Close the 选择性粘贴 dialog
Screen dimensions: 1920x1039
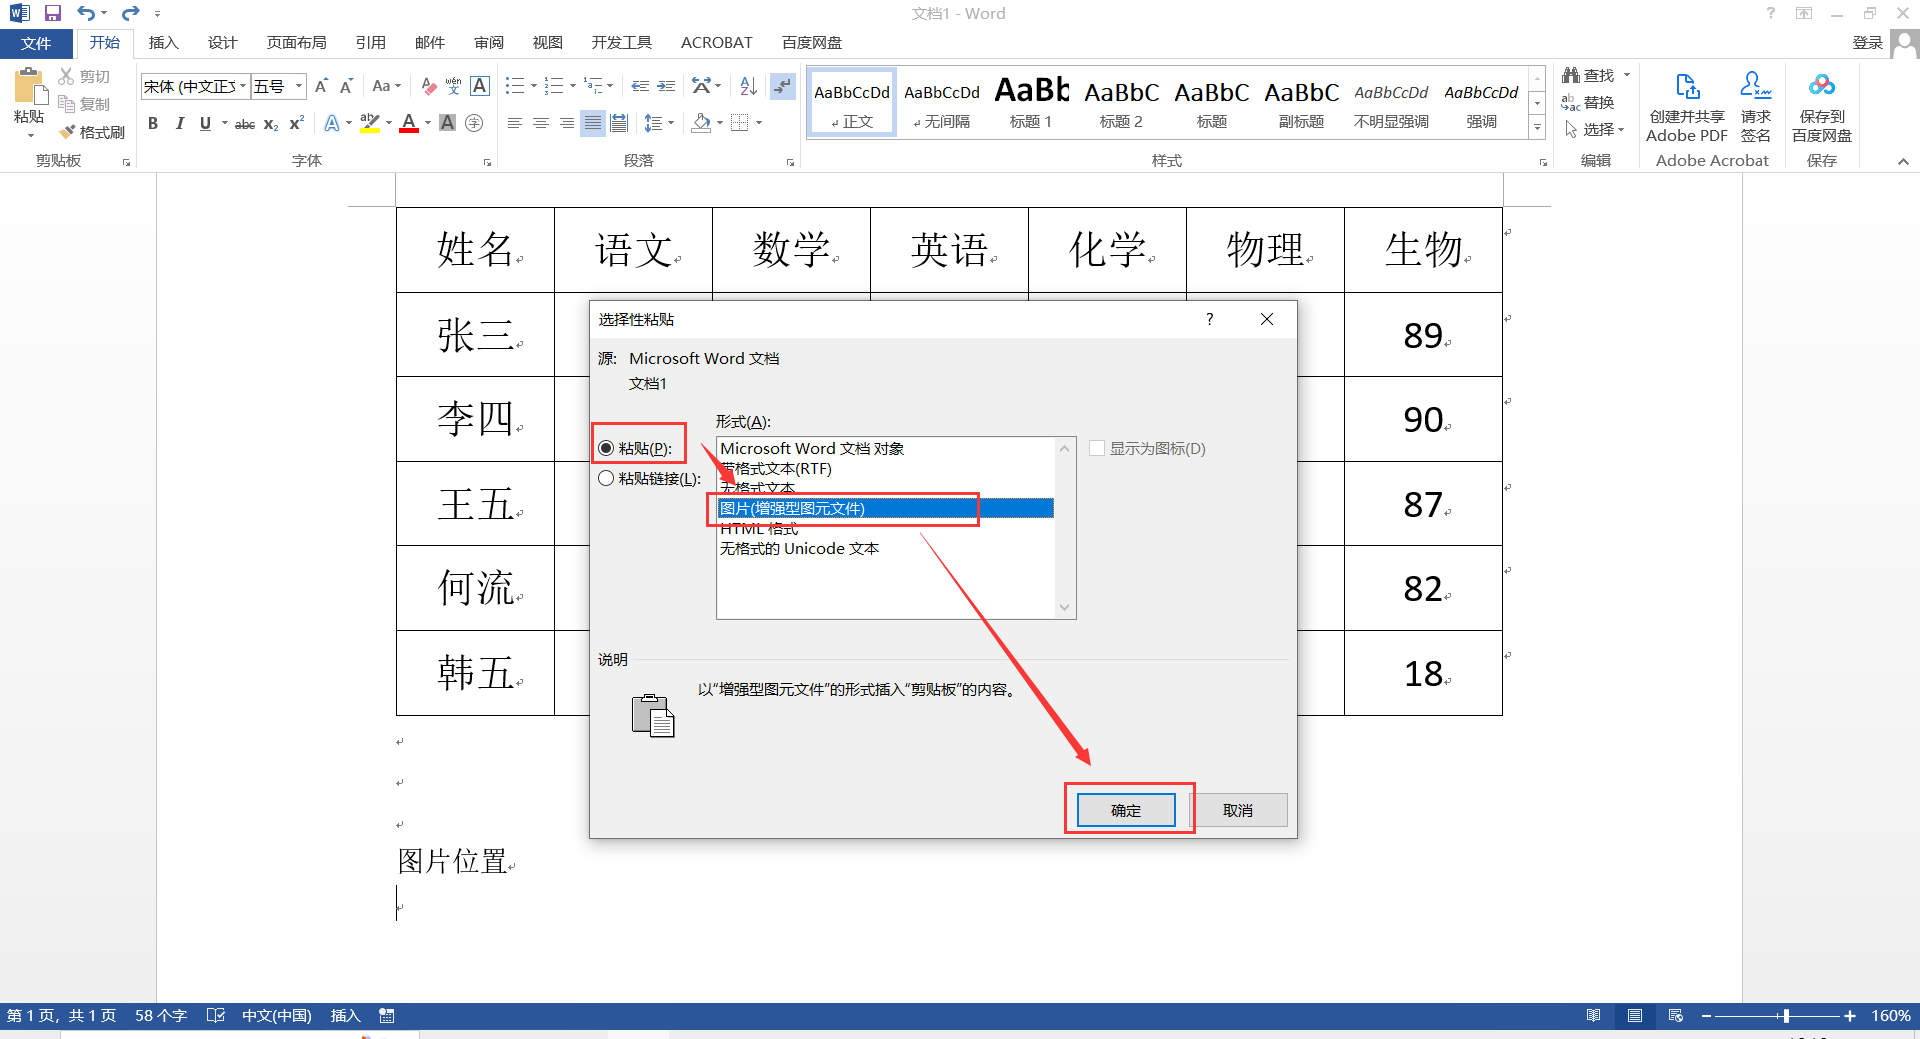point(1267,319)
